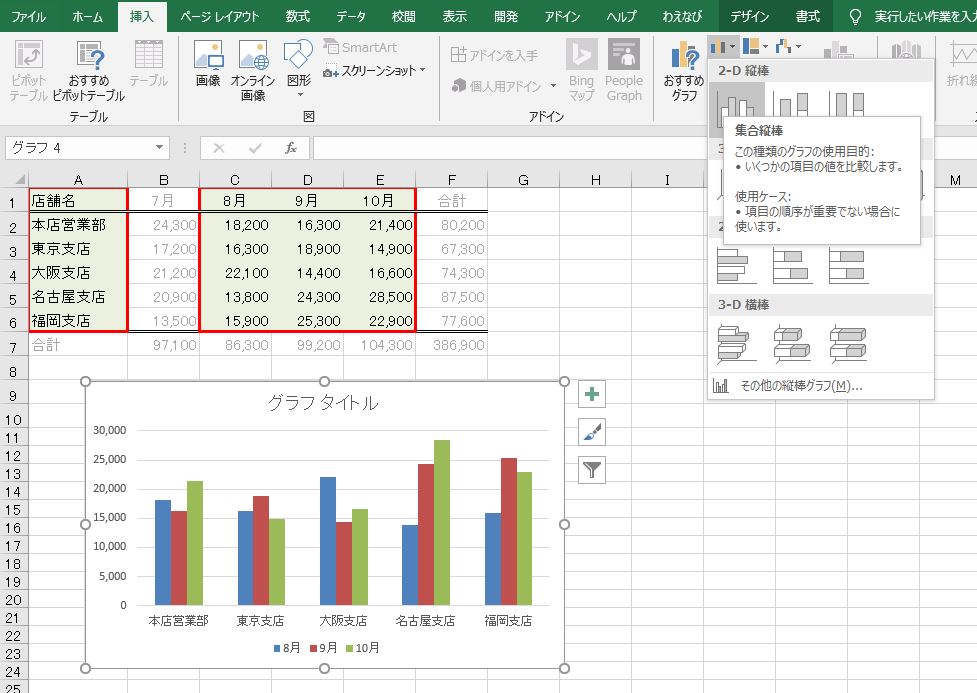Click その他の縦棒グラフ(M)... menu entry
Screen dimensions: 977x693
point(821,386)
